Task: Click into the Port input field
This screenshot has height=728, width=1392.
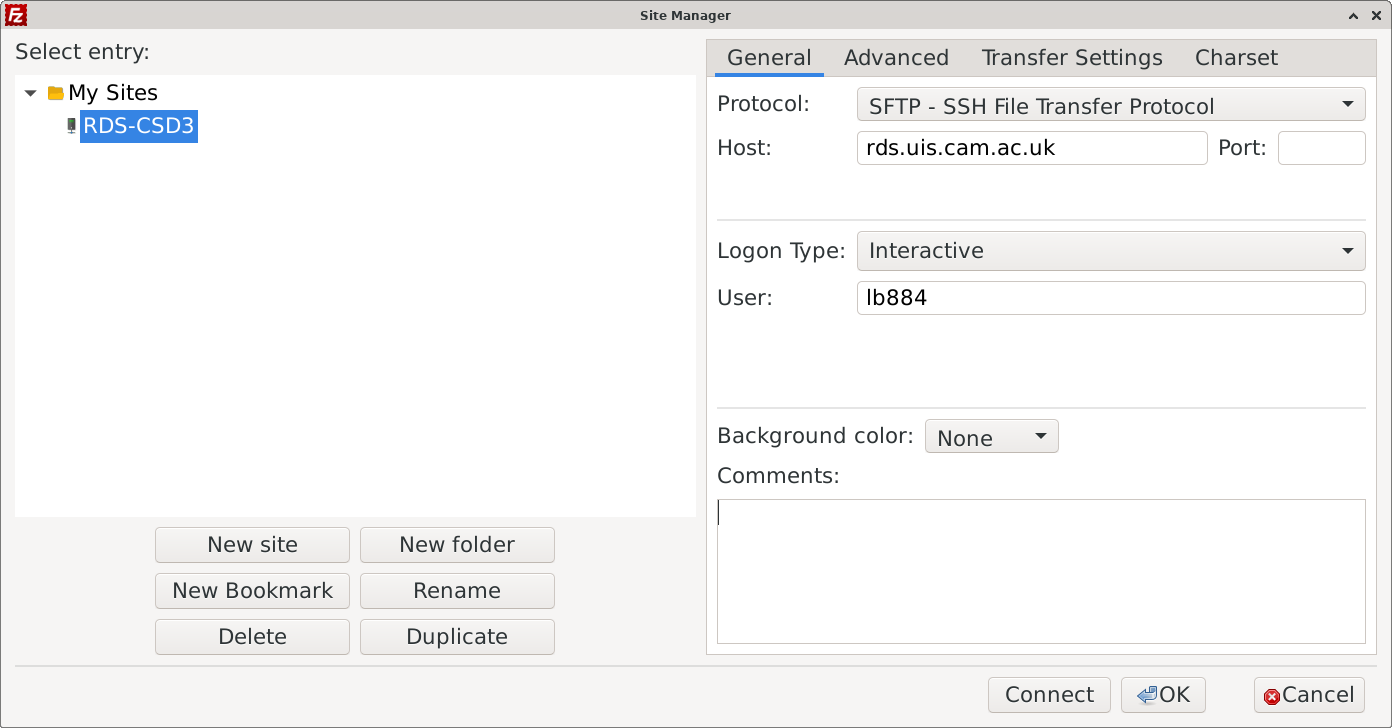Action: (x=1321, y=149)
